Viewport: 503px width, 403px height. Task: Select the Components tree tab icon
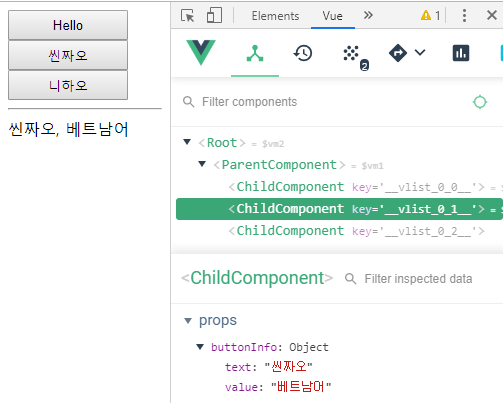(255, 53)
